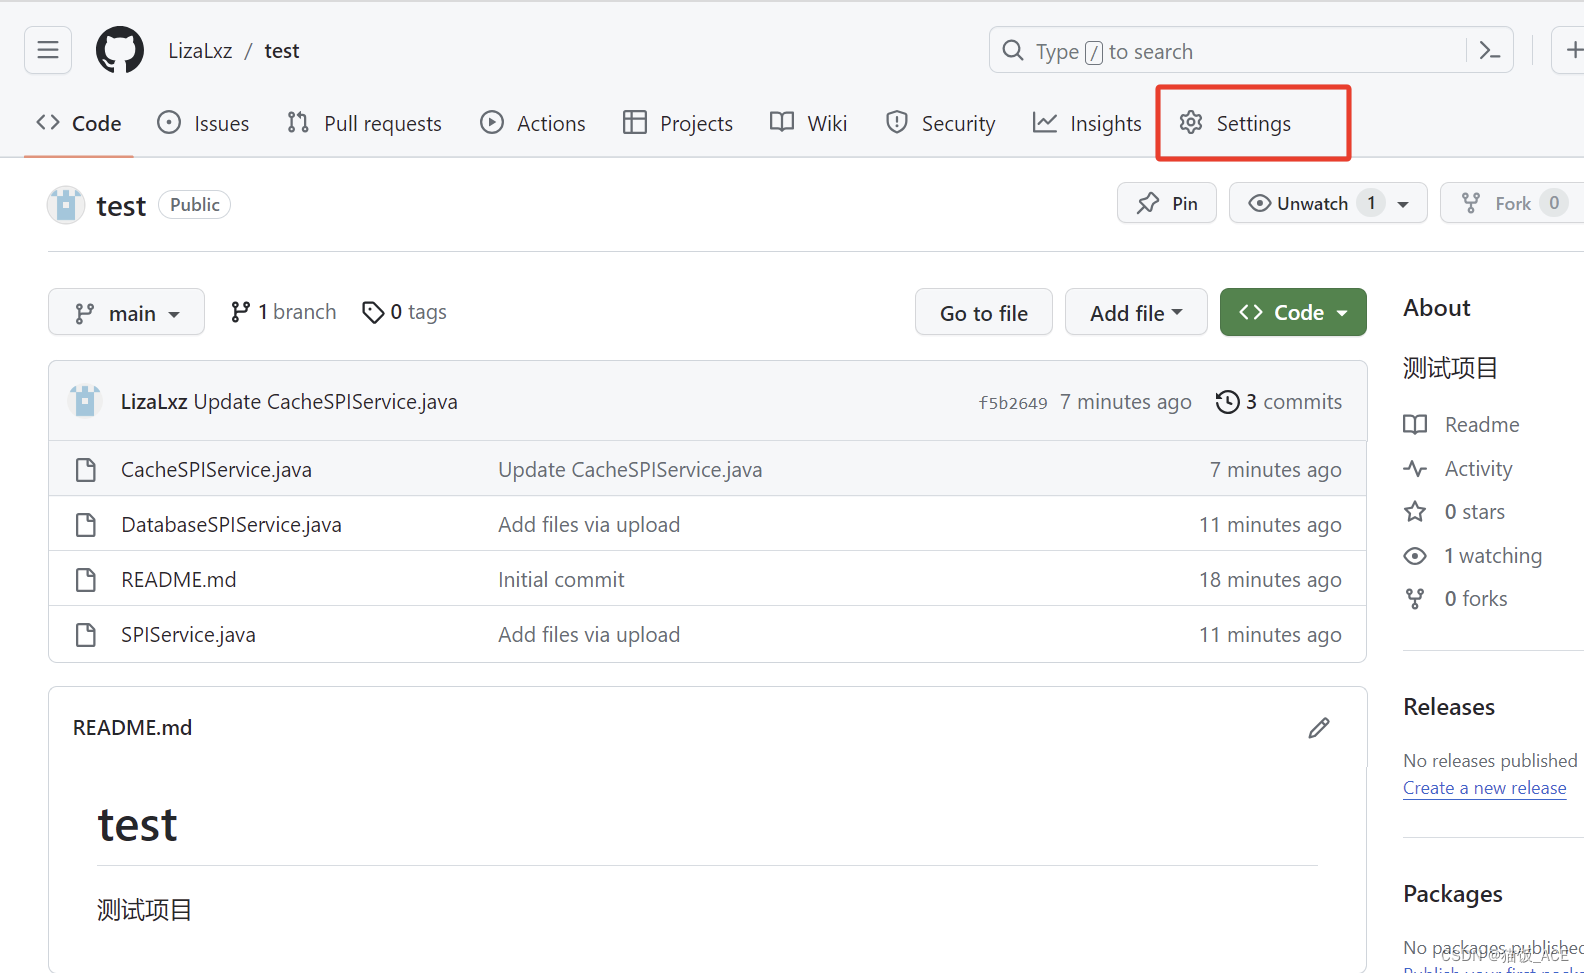Open commit hash f5b2649
This screenshot has width=1584, height=973.
(x=1013, y=402)
